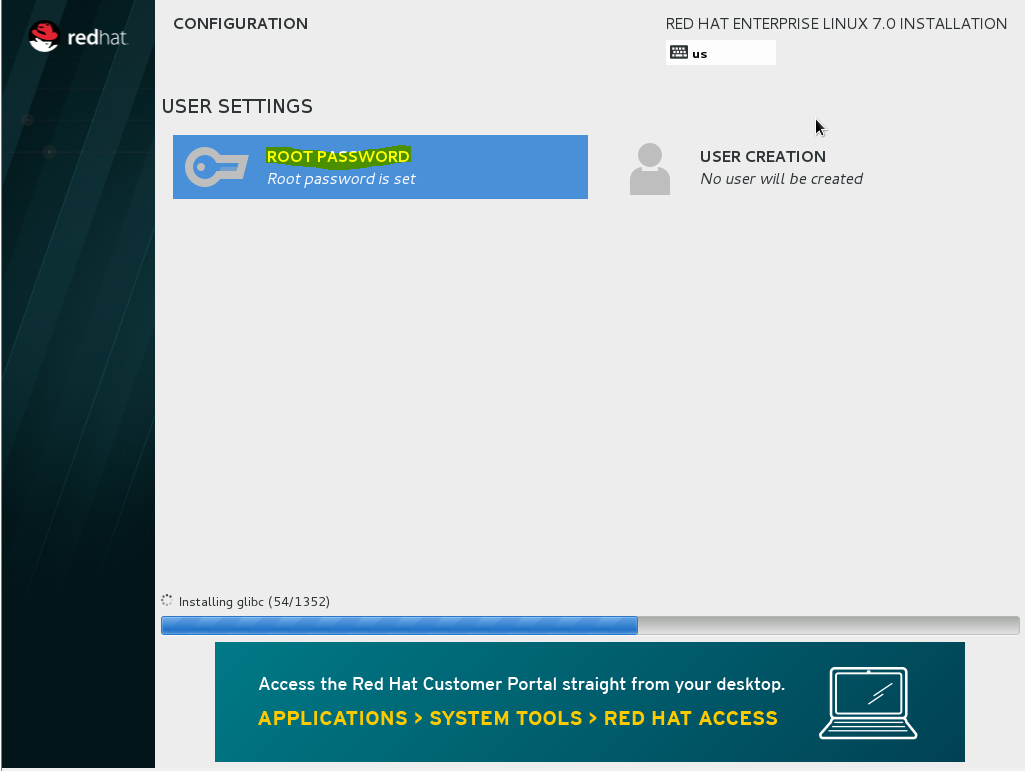The width and height of the screenshot is (1025, 771).
Task: Click the user creation person icon
Action: (650, 169)
